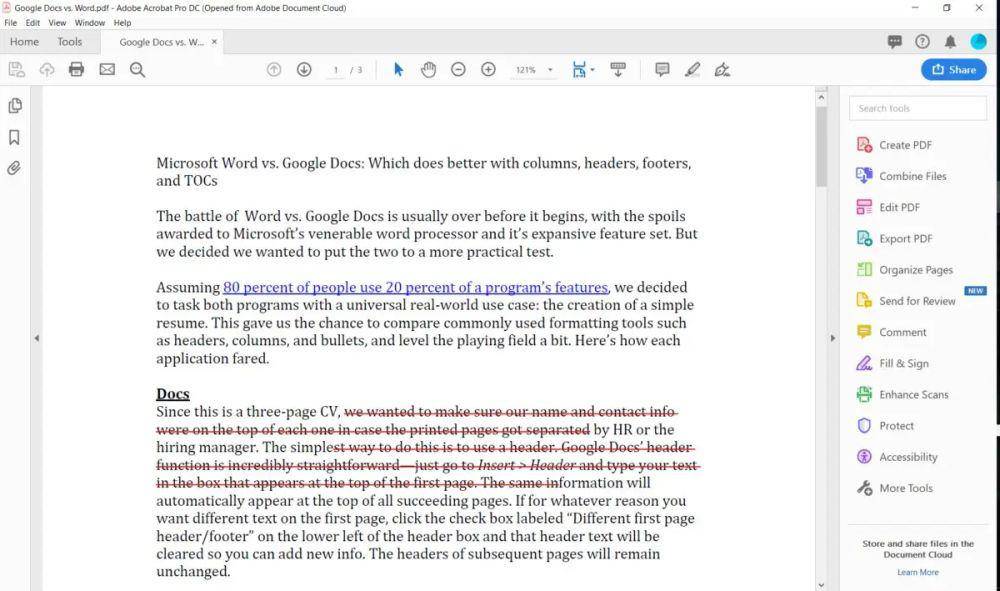Viewport: 1000px width, 591px height.
Task: Click the Zoom in plus icon
Action: point(489,69)
